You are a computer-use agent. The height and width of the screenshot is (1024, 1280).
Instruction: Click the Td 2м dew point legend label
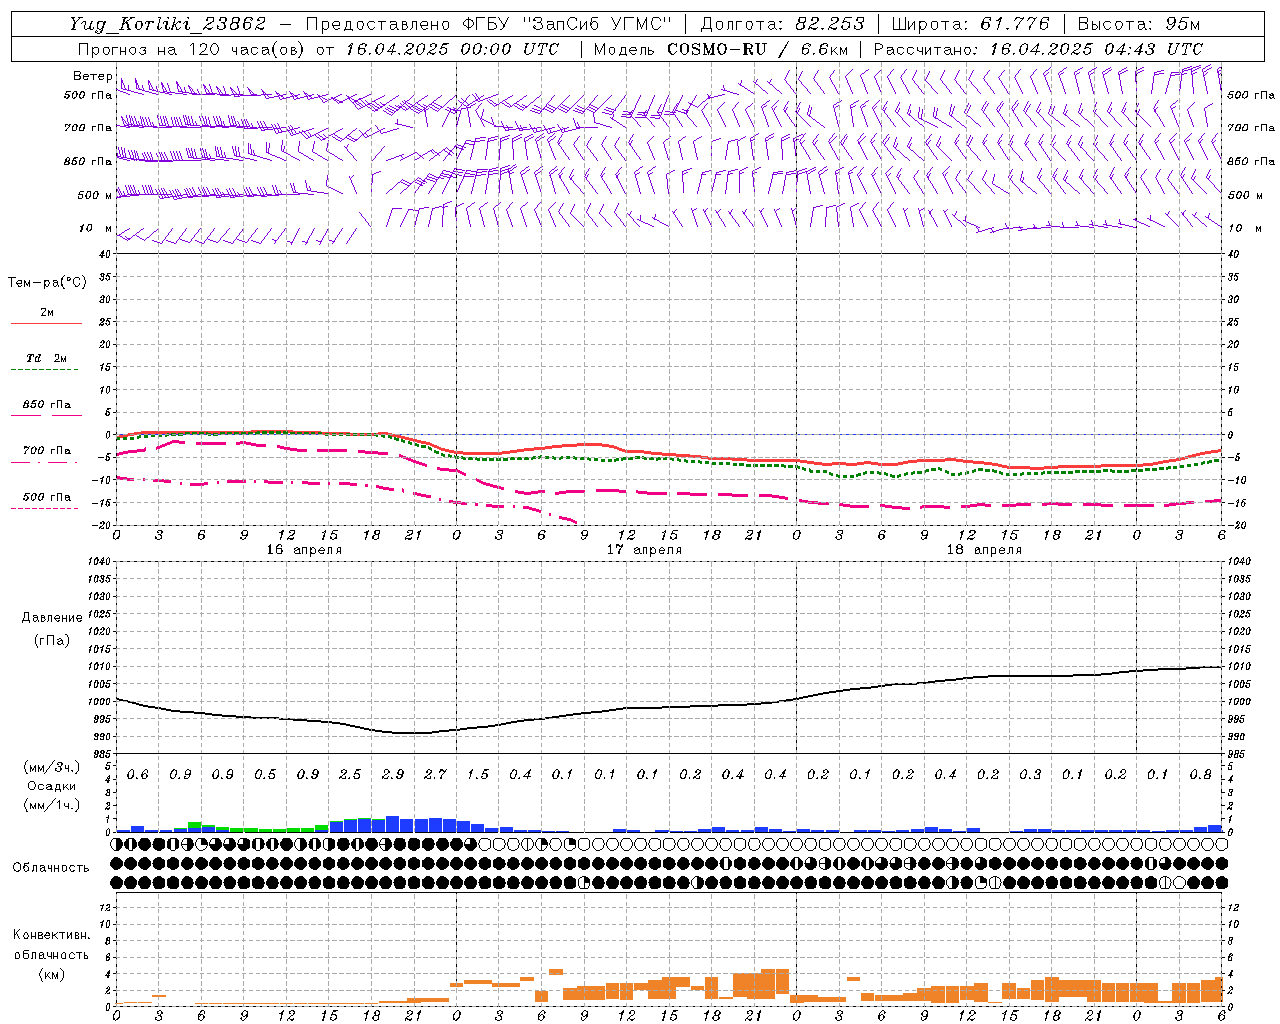point(47,358)
